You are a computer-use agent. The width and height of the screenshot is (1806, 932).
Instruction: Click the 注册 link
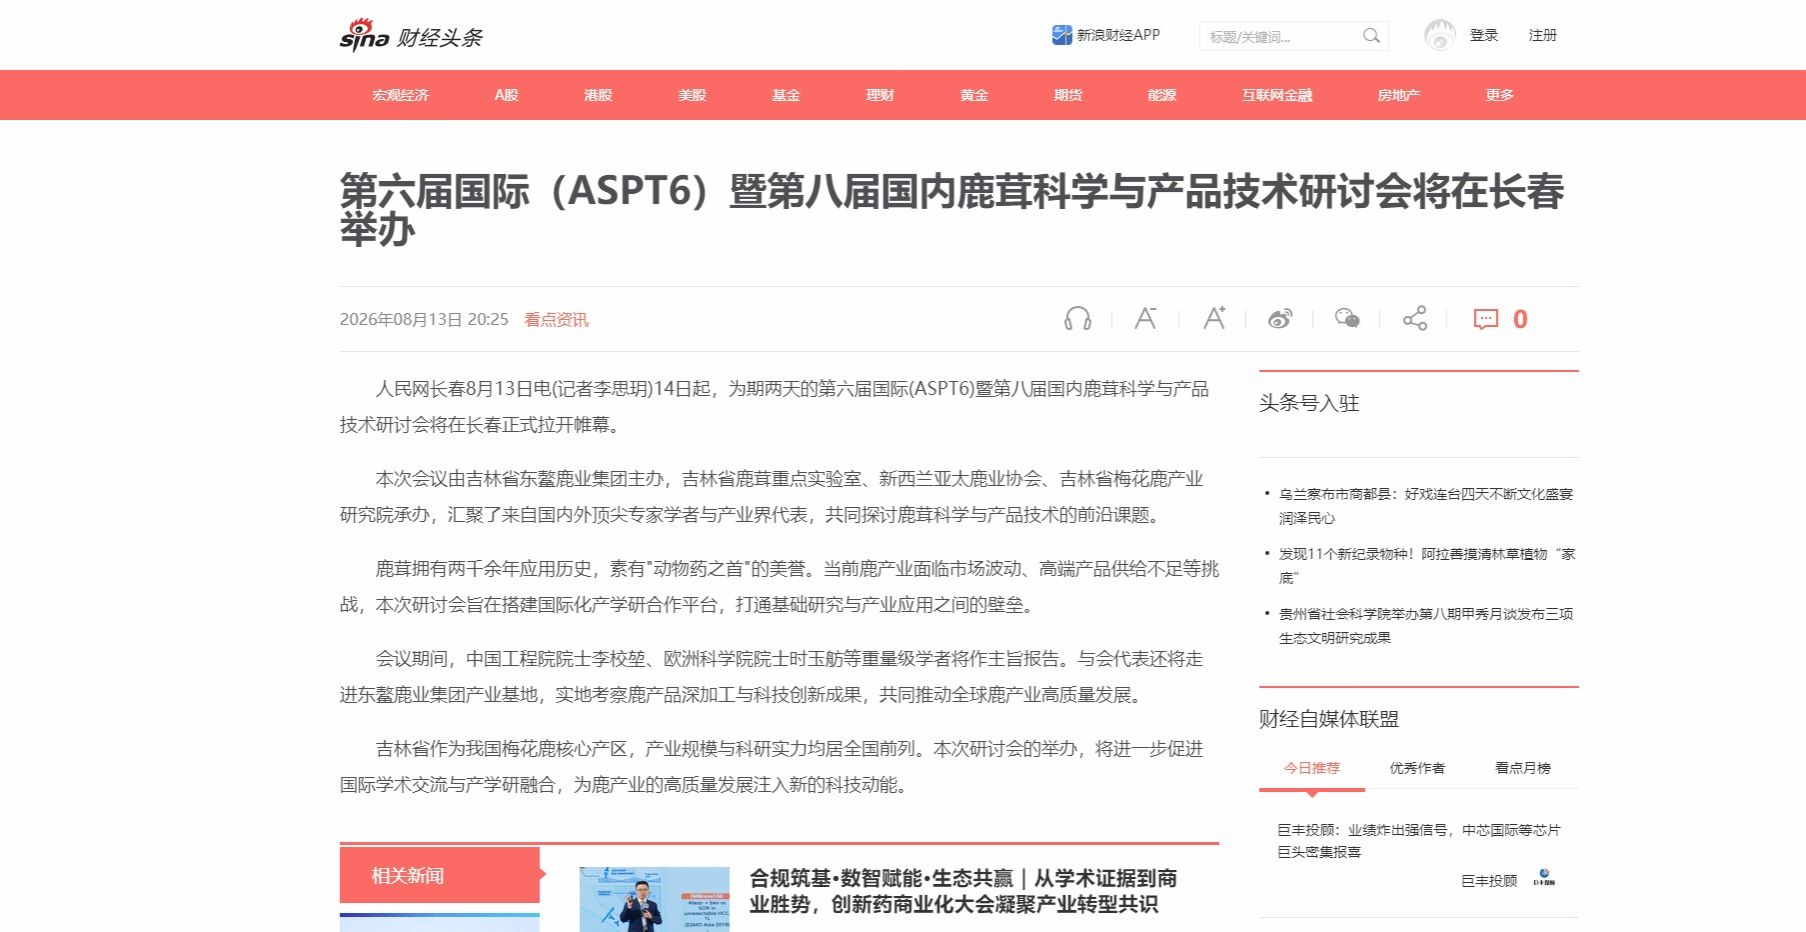click(1543, 35)
